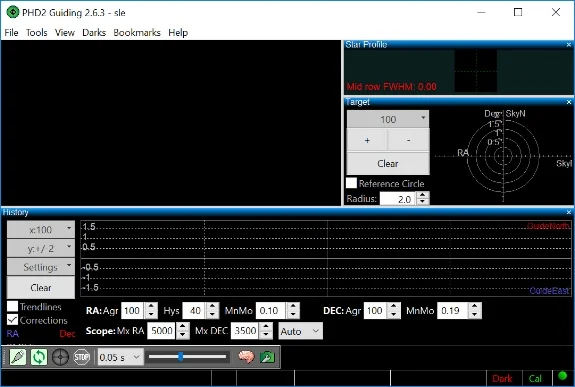
Task: Open the Darks menu
Action: (x=94, y=32)
